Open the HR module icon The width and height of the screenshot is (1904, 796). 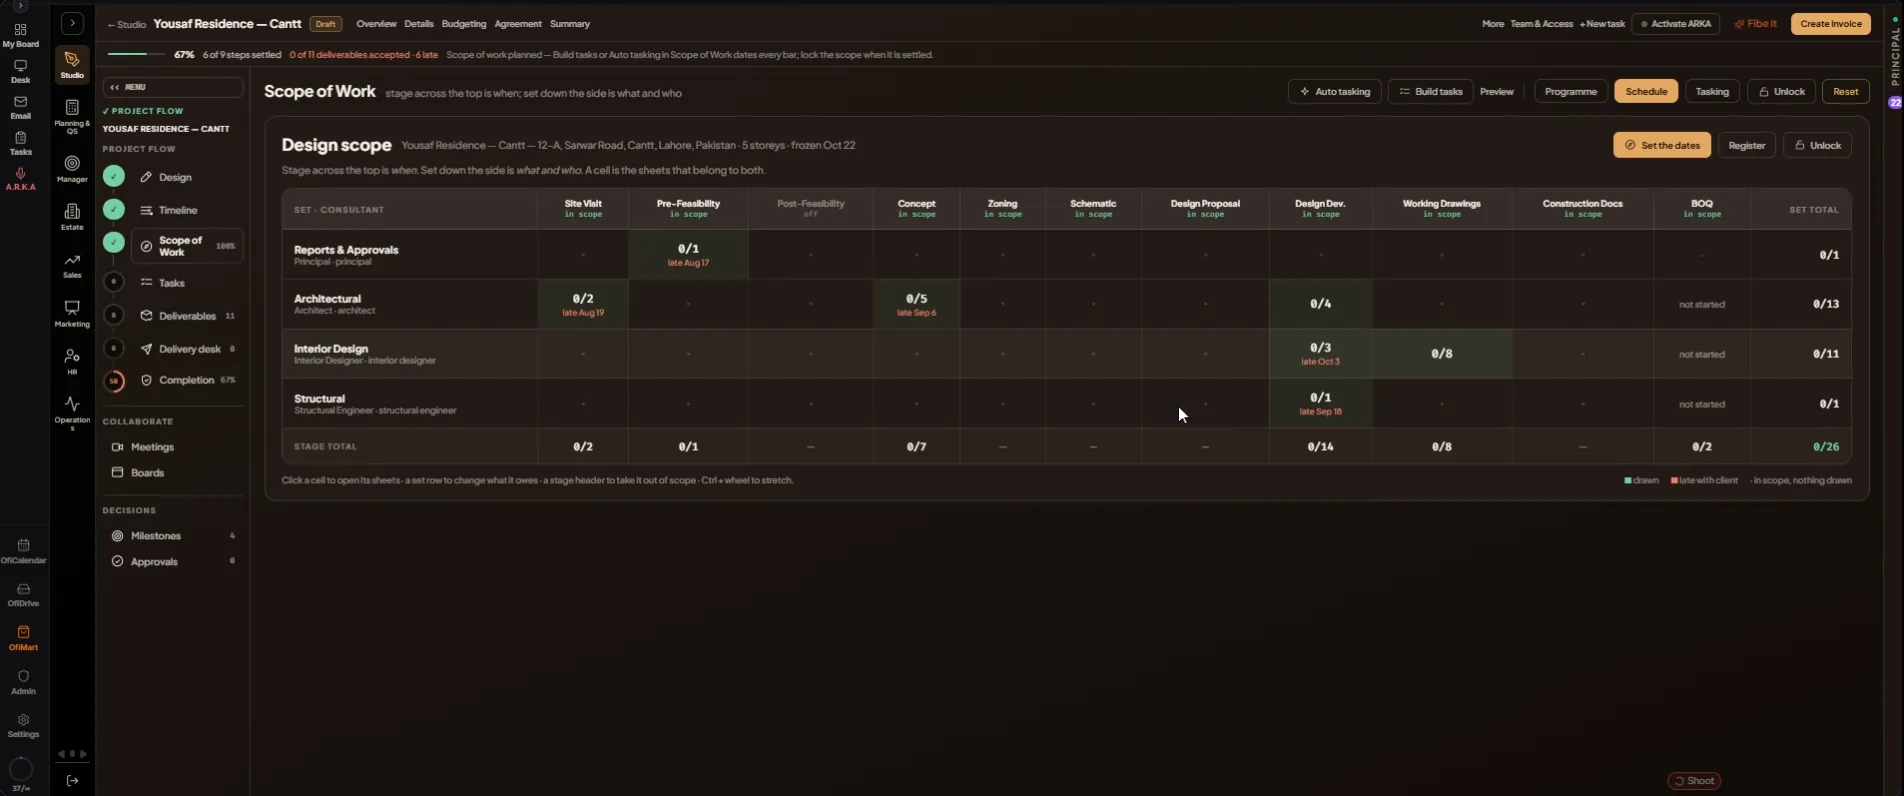(72, 361)
